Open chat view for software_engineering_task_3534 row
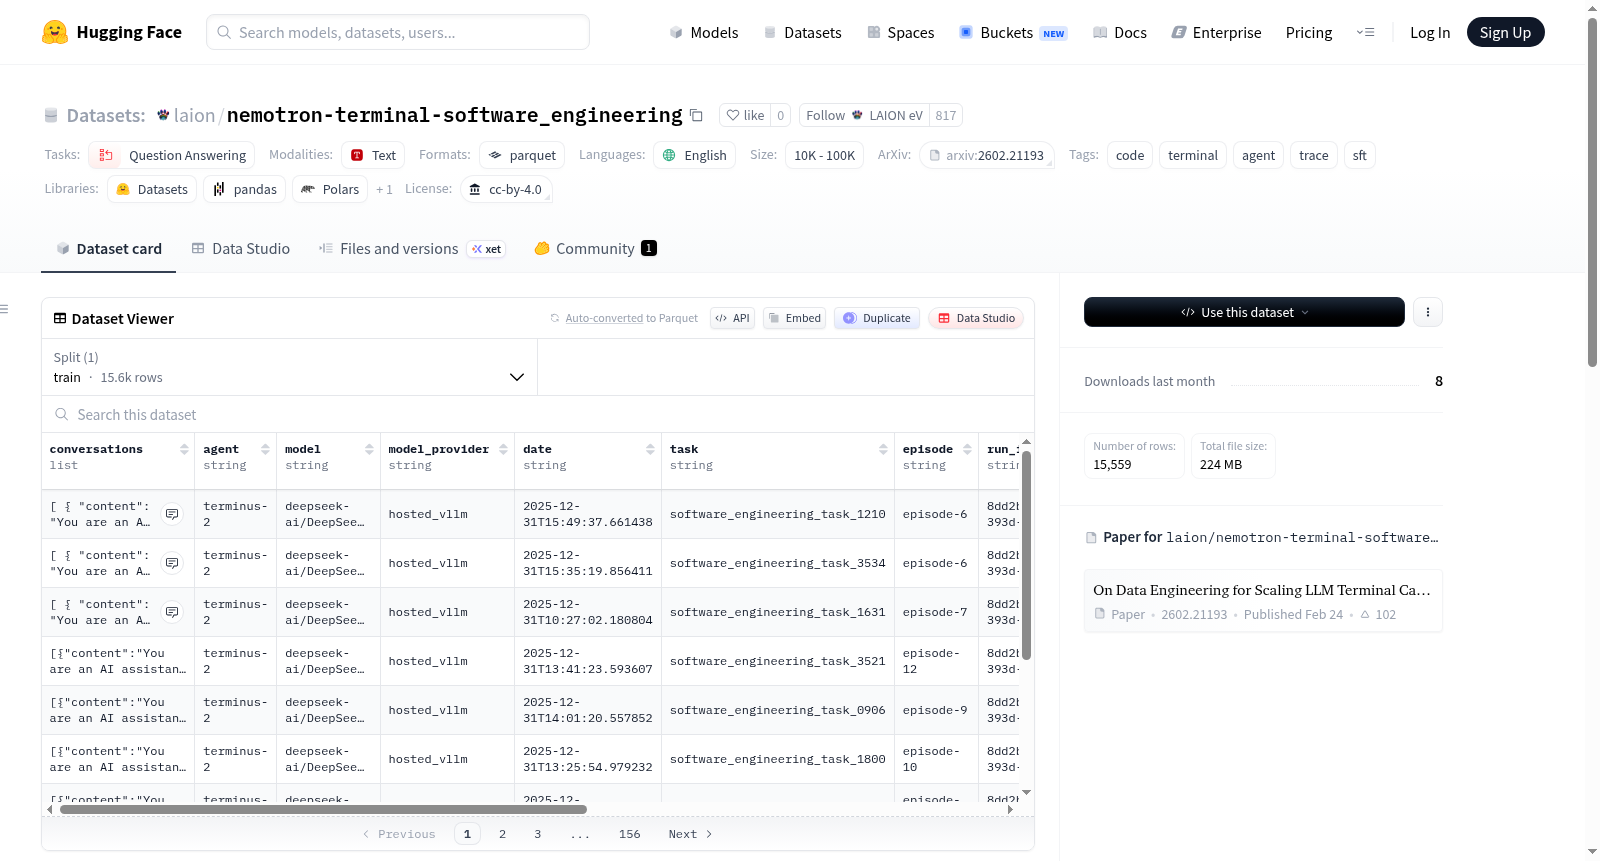The width and height of the screenshot is (1600, 861). point(172,563)
